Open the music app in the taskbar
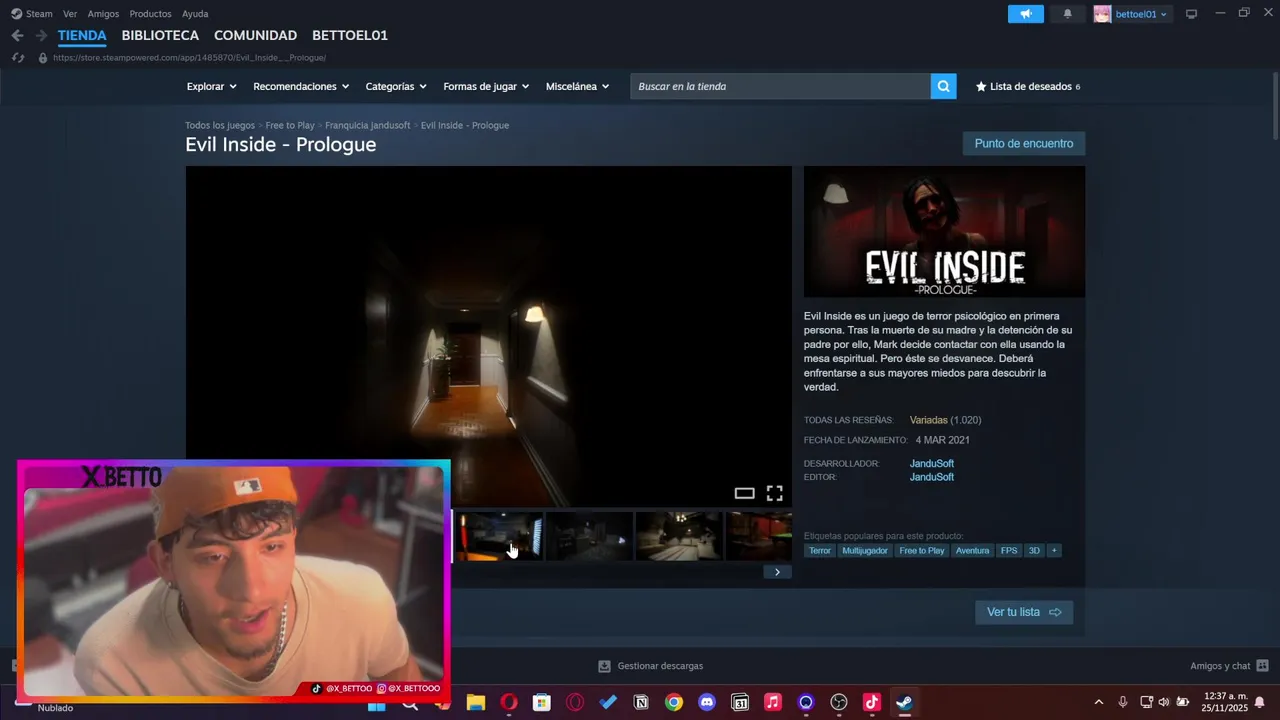The width and height of the screenshot is (1280, 720). [x=772, y=703]
